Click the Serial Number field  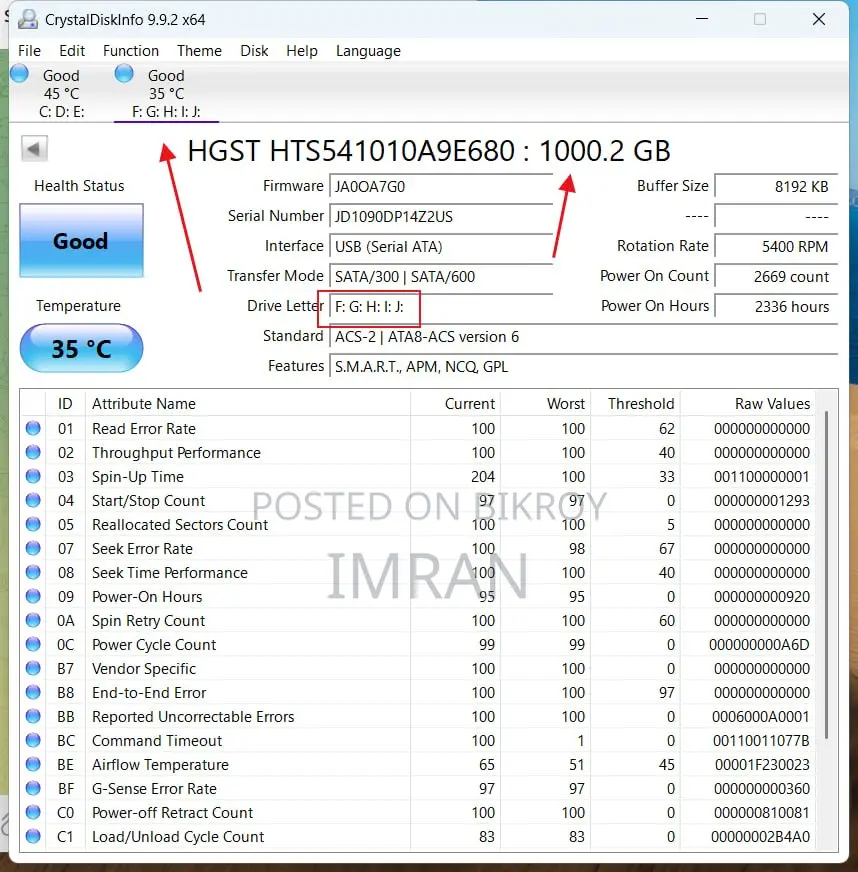pyautogui.click(x=441, y=216)
